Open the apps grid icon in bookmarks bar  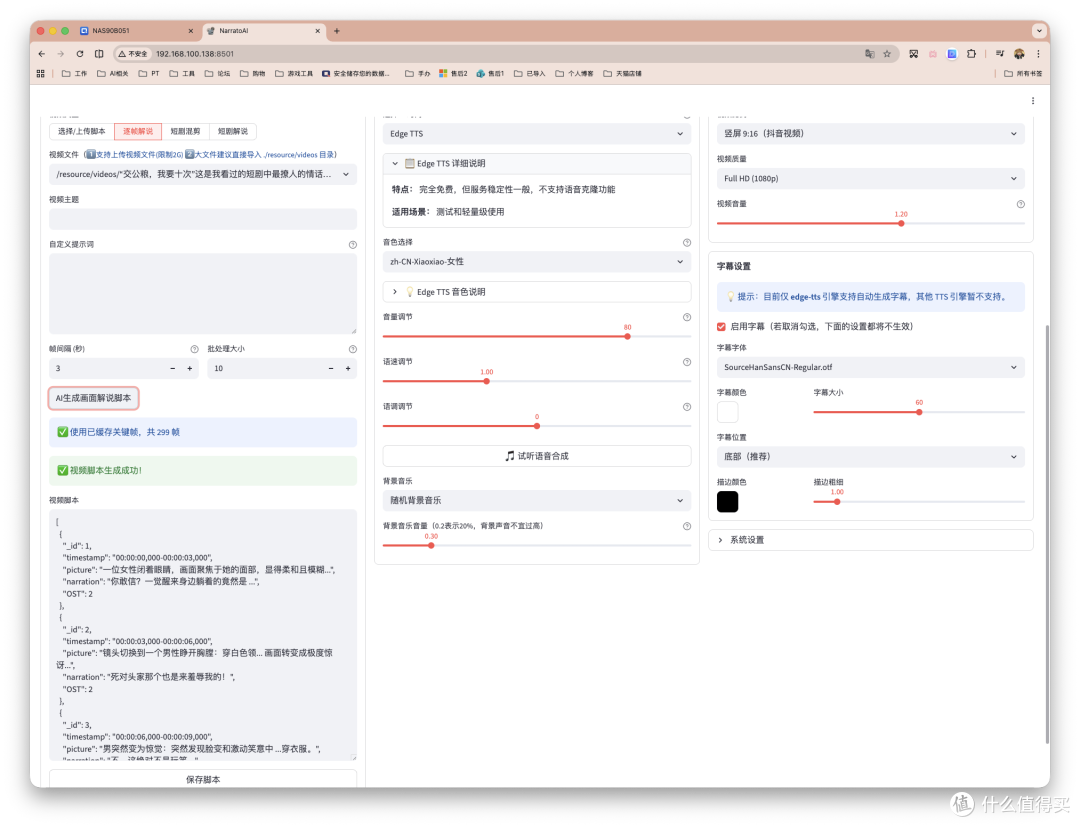point(41,74)
